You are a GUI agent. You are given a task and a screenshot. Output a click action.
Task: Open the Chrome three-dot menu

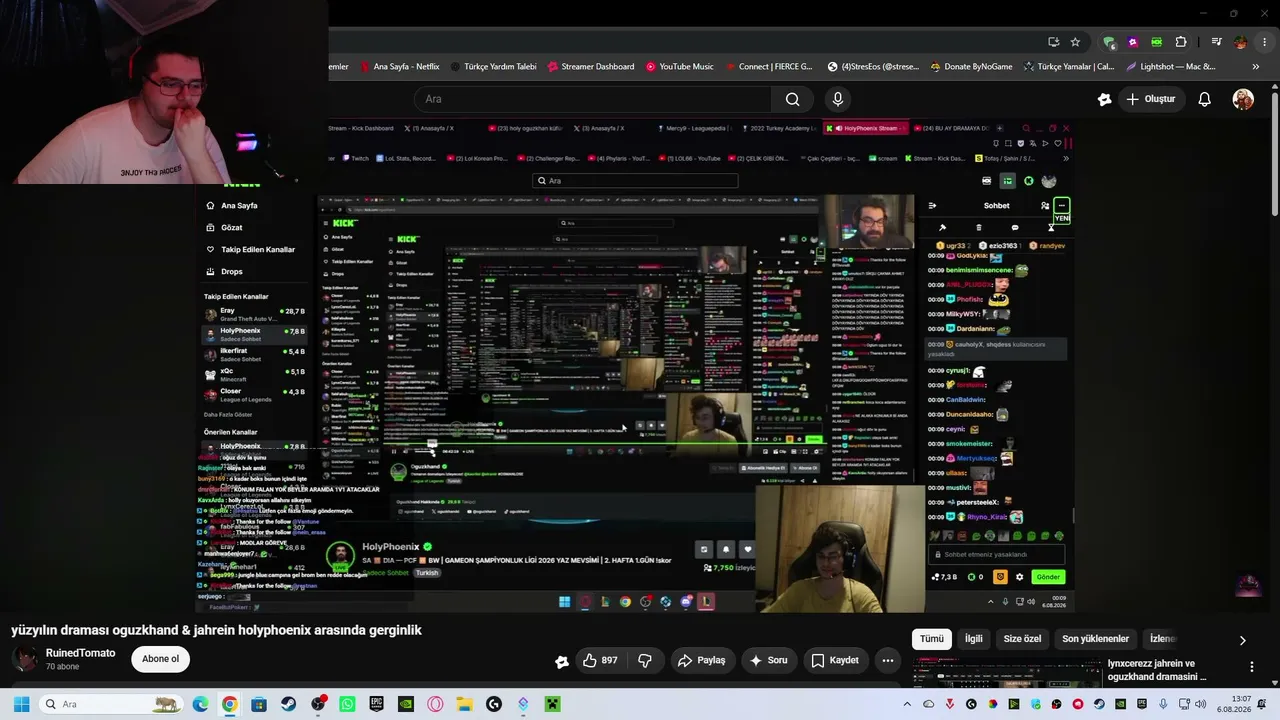click(x=1266, y=42)
